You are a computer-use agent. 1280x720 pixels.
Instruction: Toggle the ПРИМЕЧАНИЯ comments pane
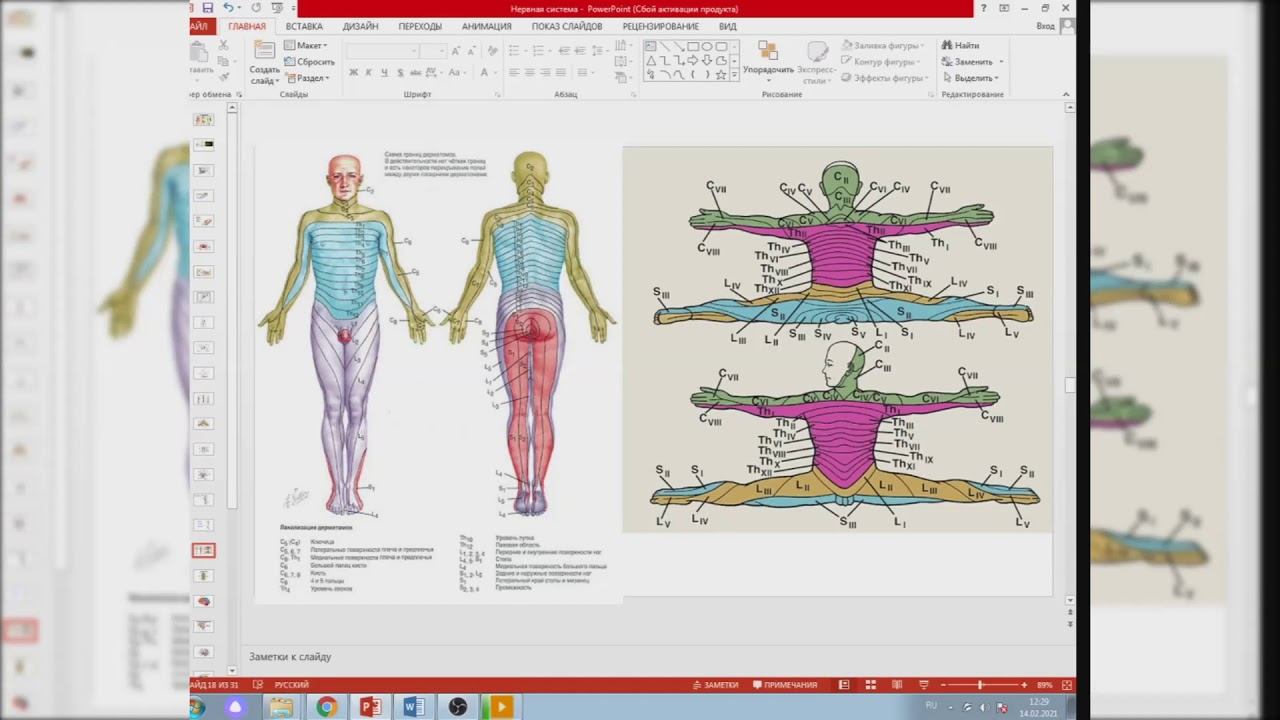(x=784, y=685)
